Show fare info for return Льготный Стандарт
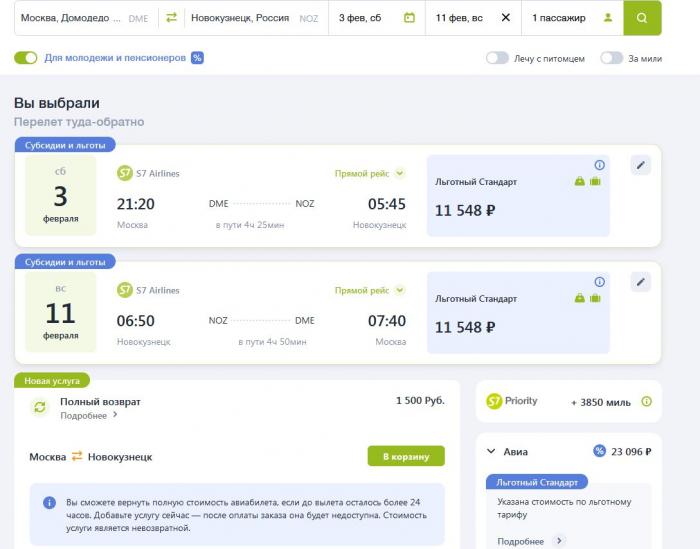The height and width of the screenshot is (549, 700). pyautogui.click(x=600, y=282)
